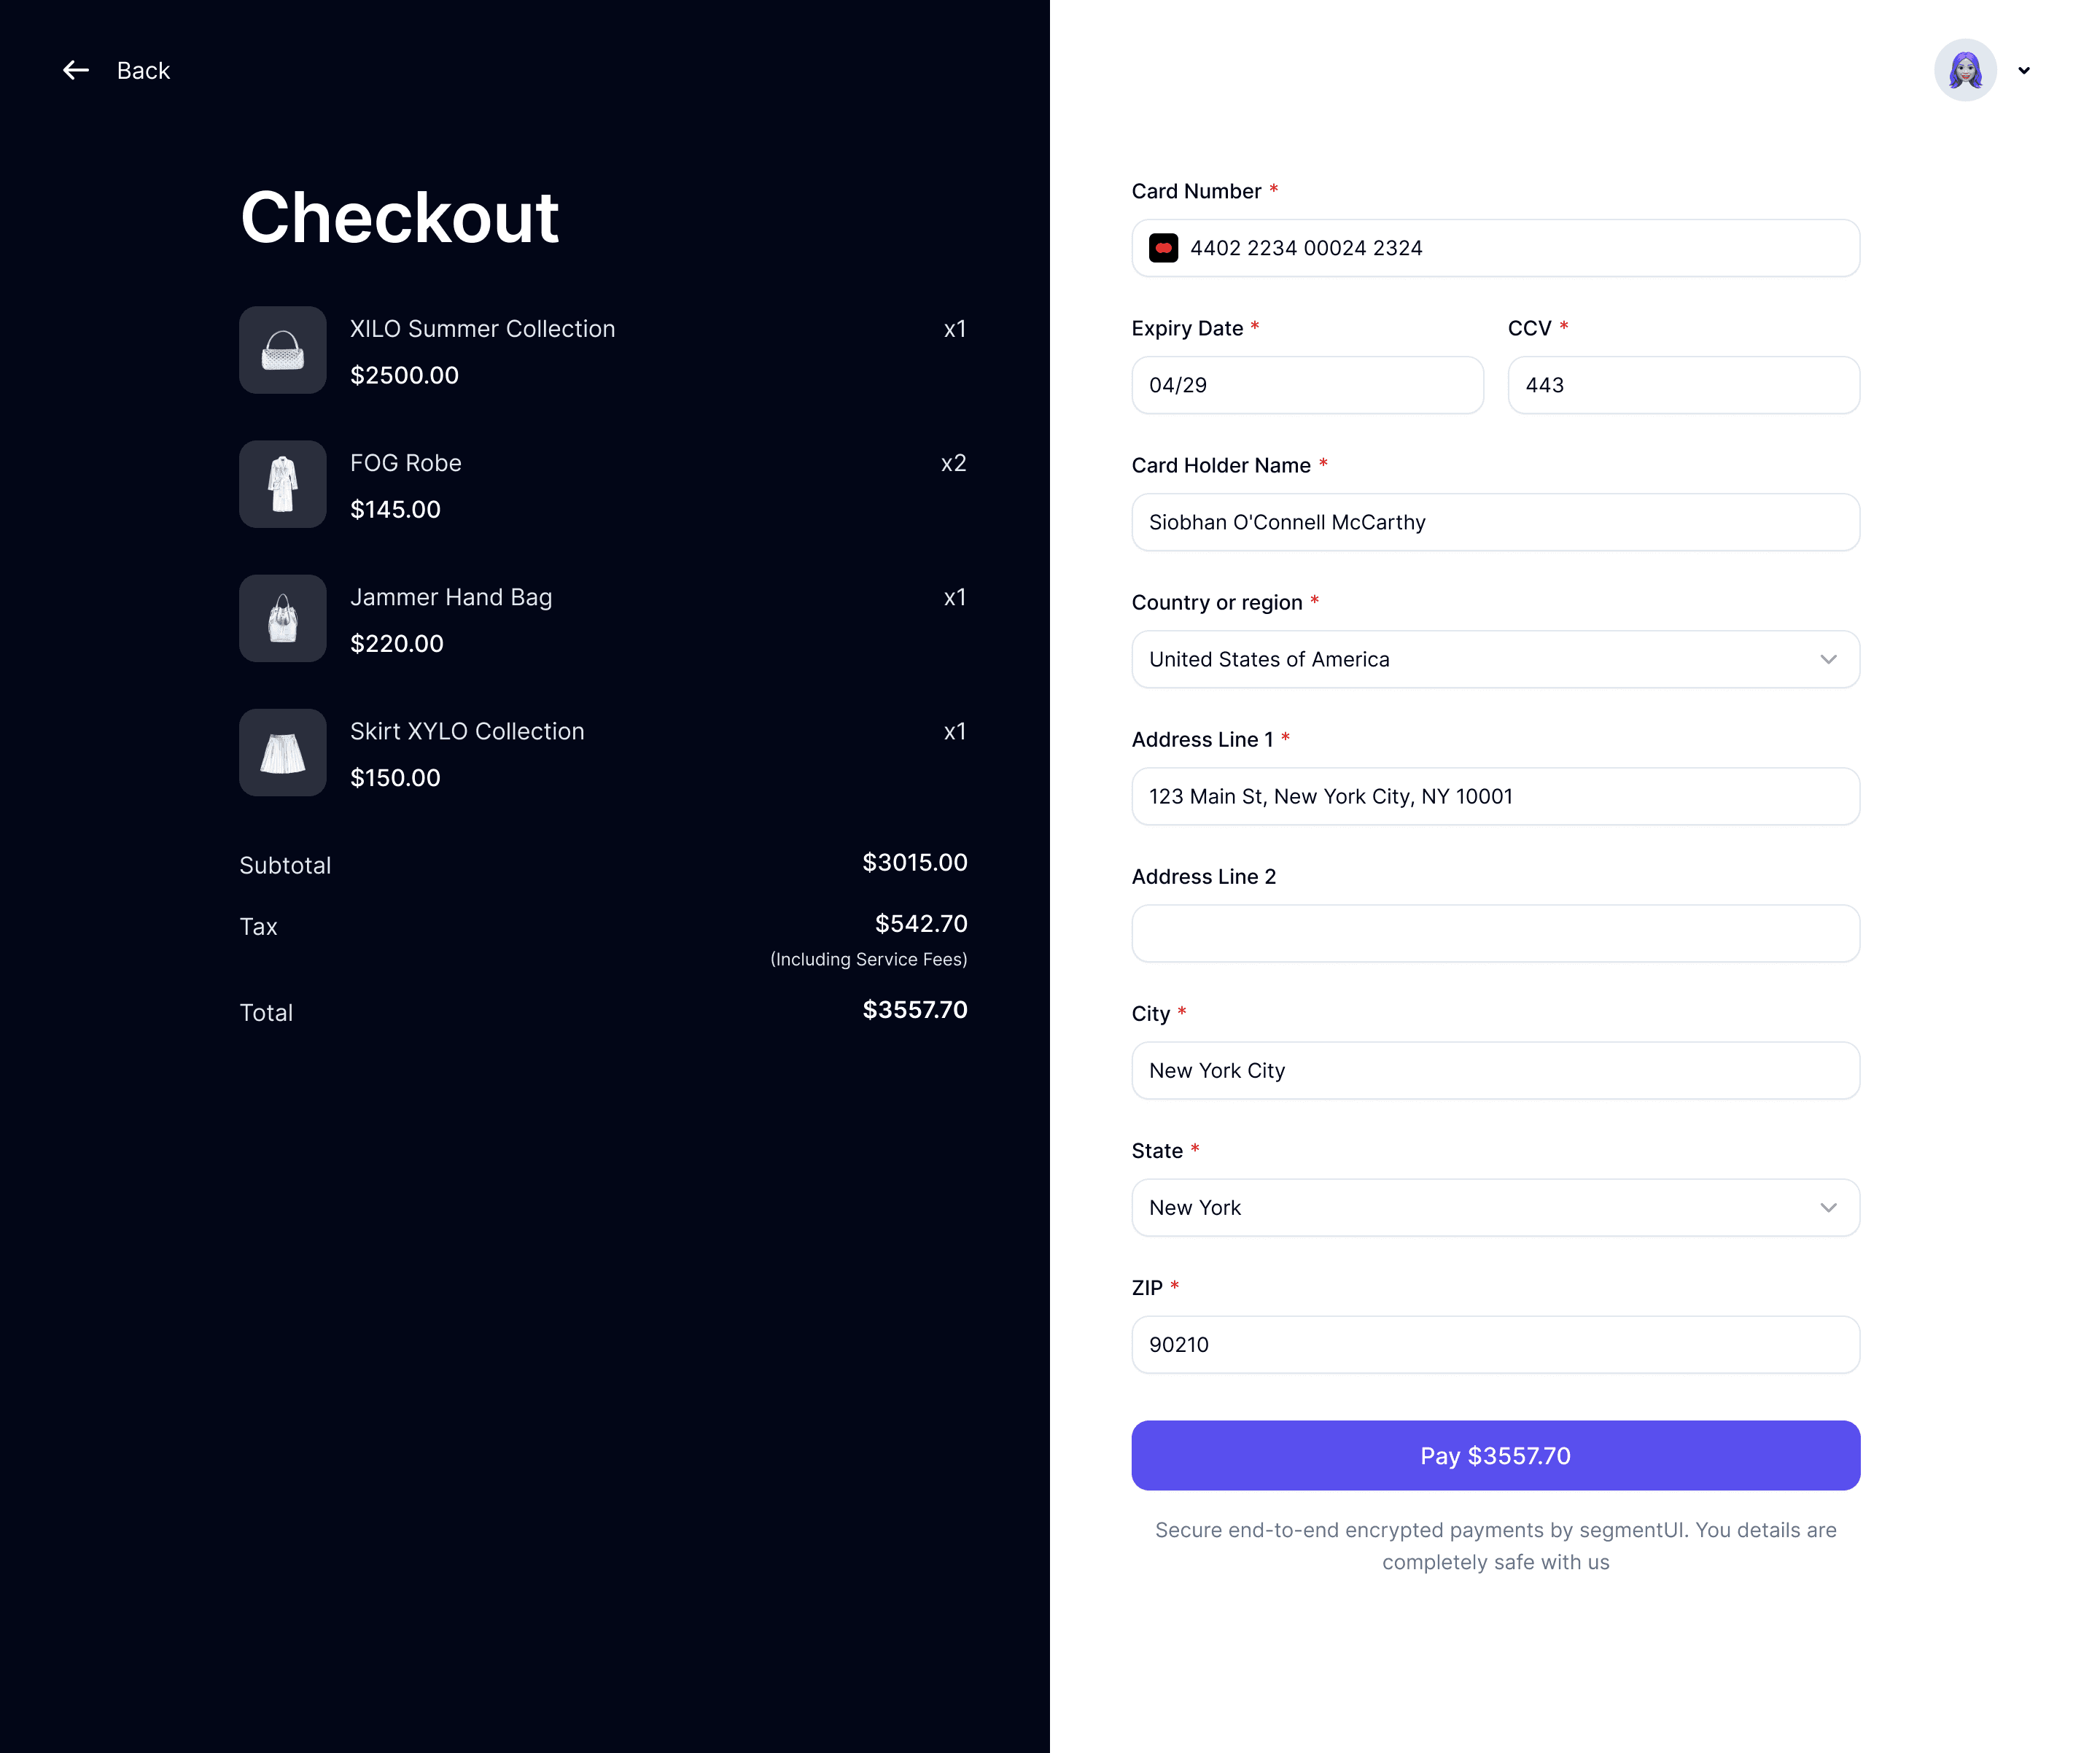Click the card brand icon in Card Number
The image size is (2100, 1753).
tap(1163, 248)
